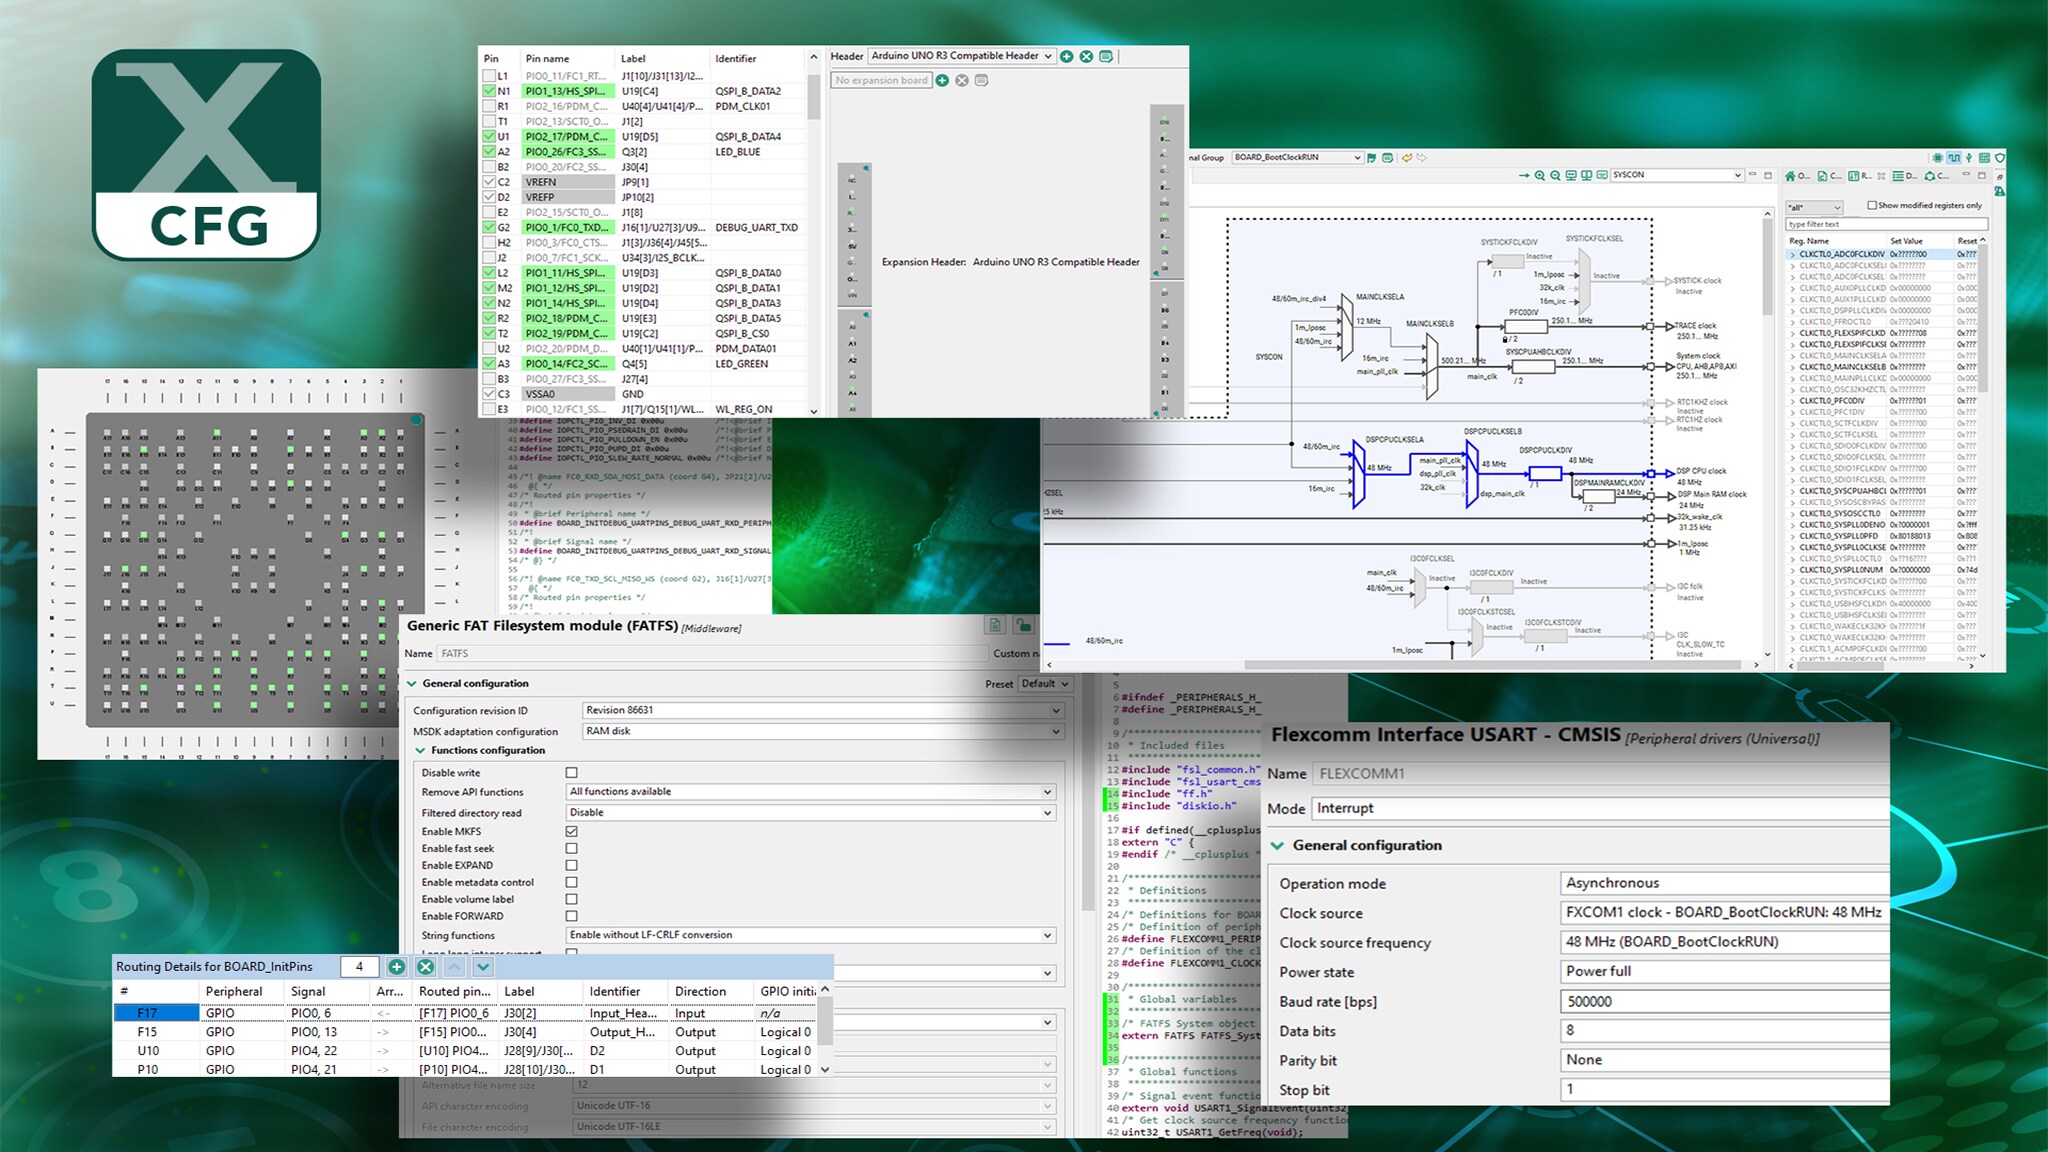The width and height of the screenshot is (2048, 1152).
Task: Click the green add header icon beside the Arduino header dropdown
Action: 1067,56
